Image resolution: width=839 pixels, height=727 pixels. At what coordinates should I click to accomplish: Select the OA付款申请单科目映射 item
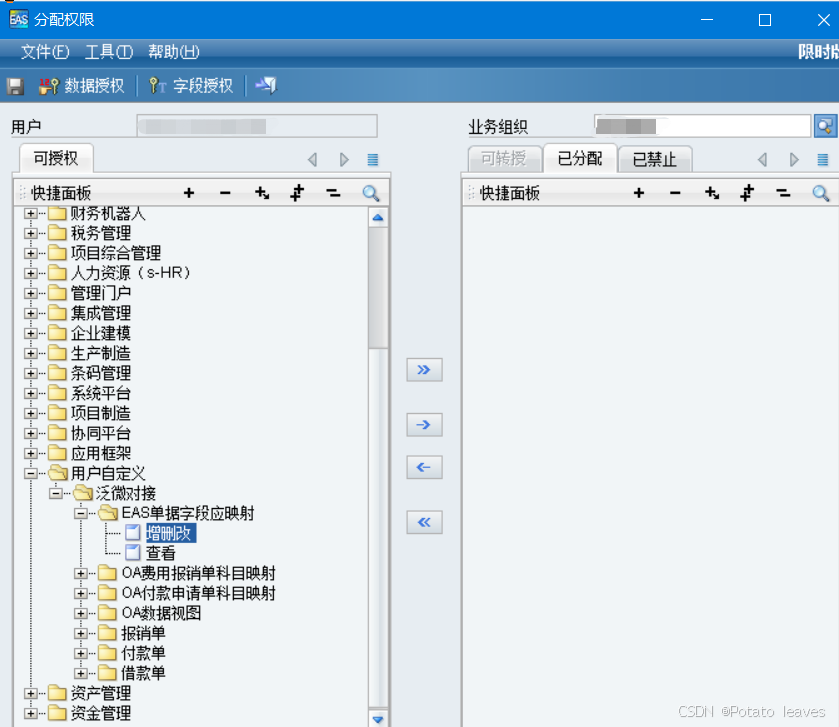pyautogui.click(x=199, y=593)
